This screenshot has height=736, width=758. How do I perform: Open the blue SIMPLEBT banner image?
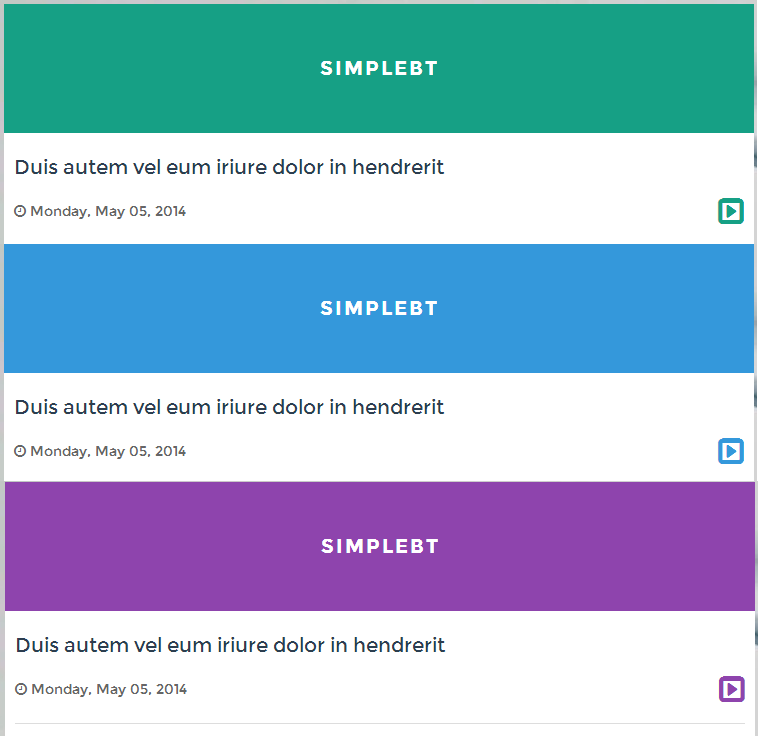pos(379,309)
